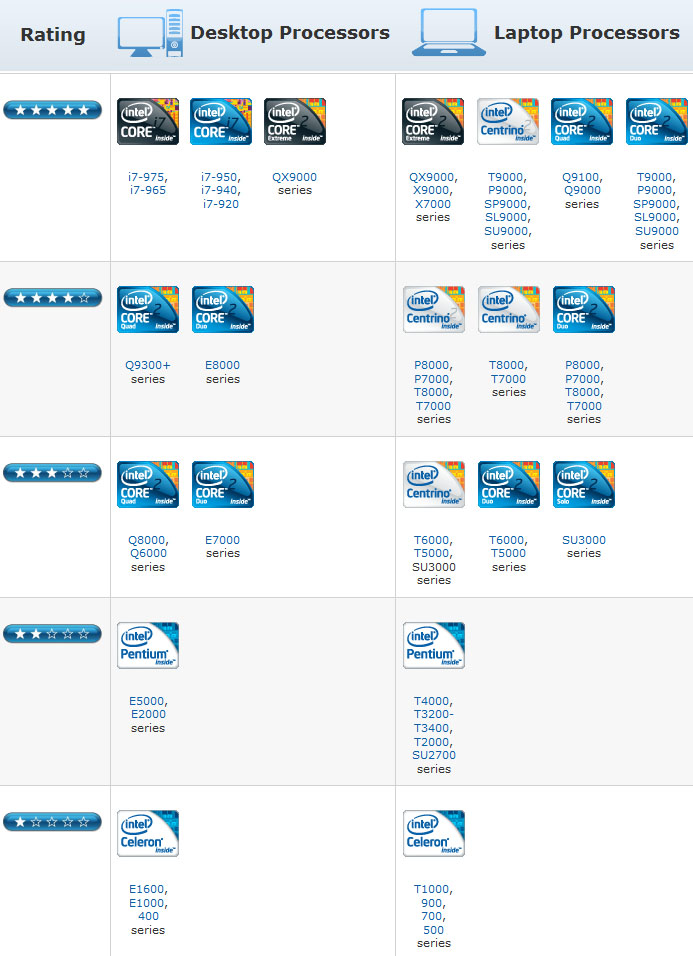Click the Laptop Processors column header

pos(587,32)
